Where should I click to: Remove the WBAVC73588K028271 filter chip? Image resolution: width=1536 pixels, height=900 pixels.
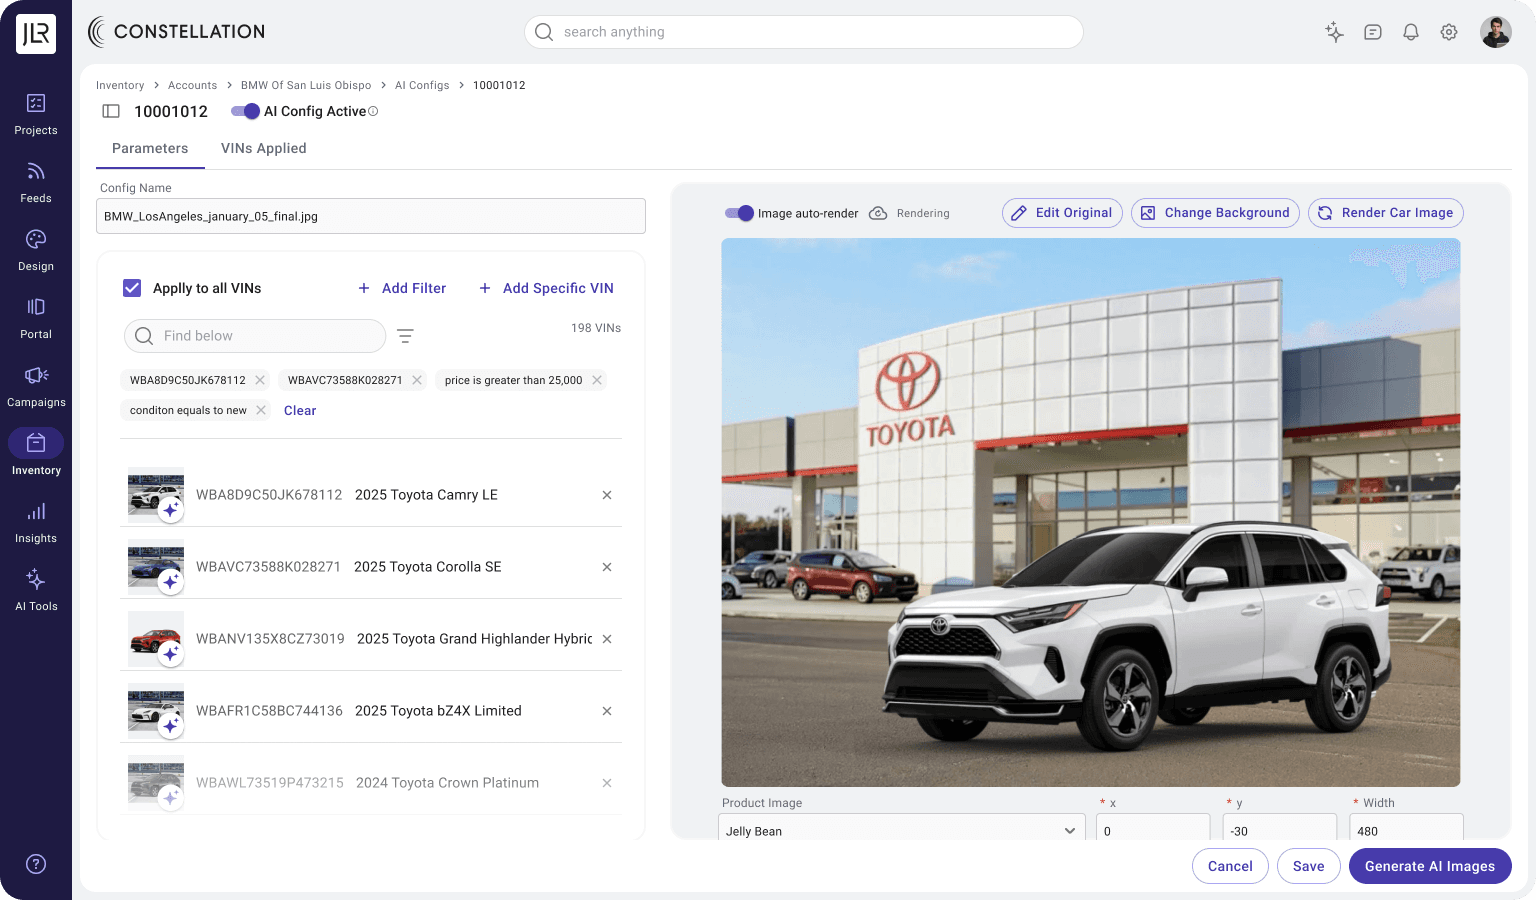coord(417,380)
